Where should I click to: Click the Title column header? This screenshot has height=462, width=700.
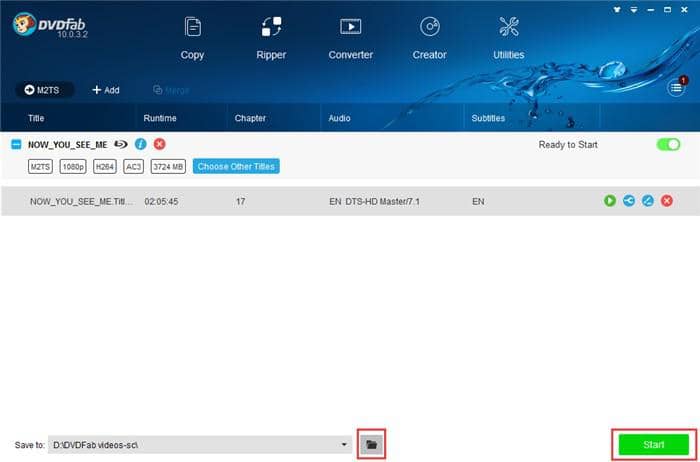(x=36, y=118)
